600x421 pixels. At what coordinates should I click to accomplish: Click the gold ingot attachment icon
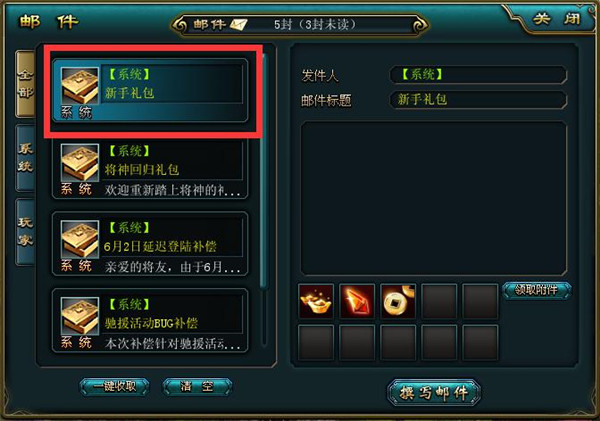[x=316, y=301]
